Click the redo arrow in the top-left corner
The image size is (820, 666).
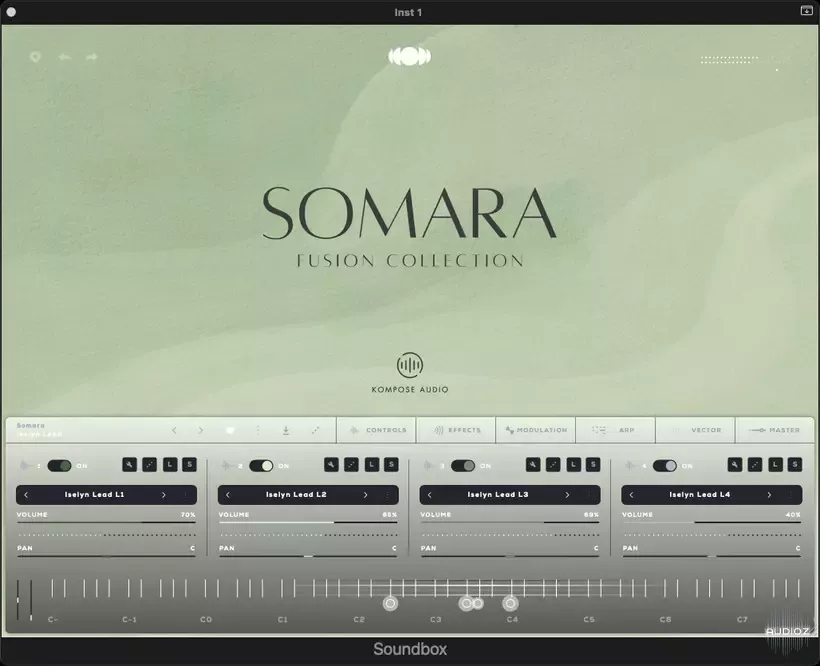click(x=92, y=56)
